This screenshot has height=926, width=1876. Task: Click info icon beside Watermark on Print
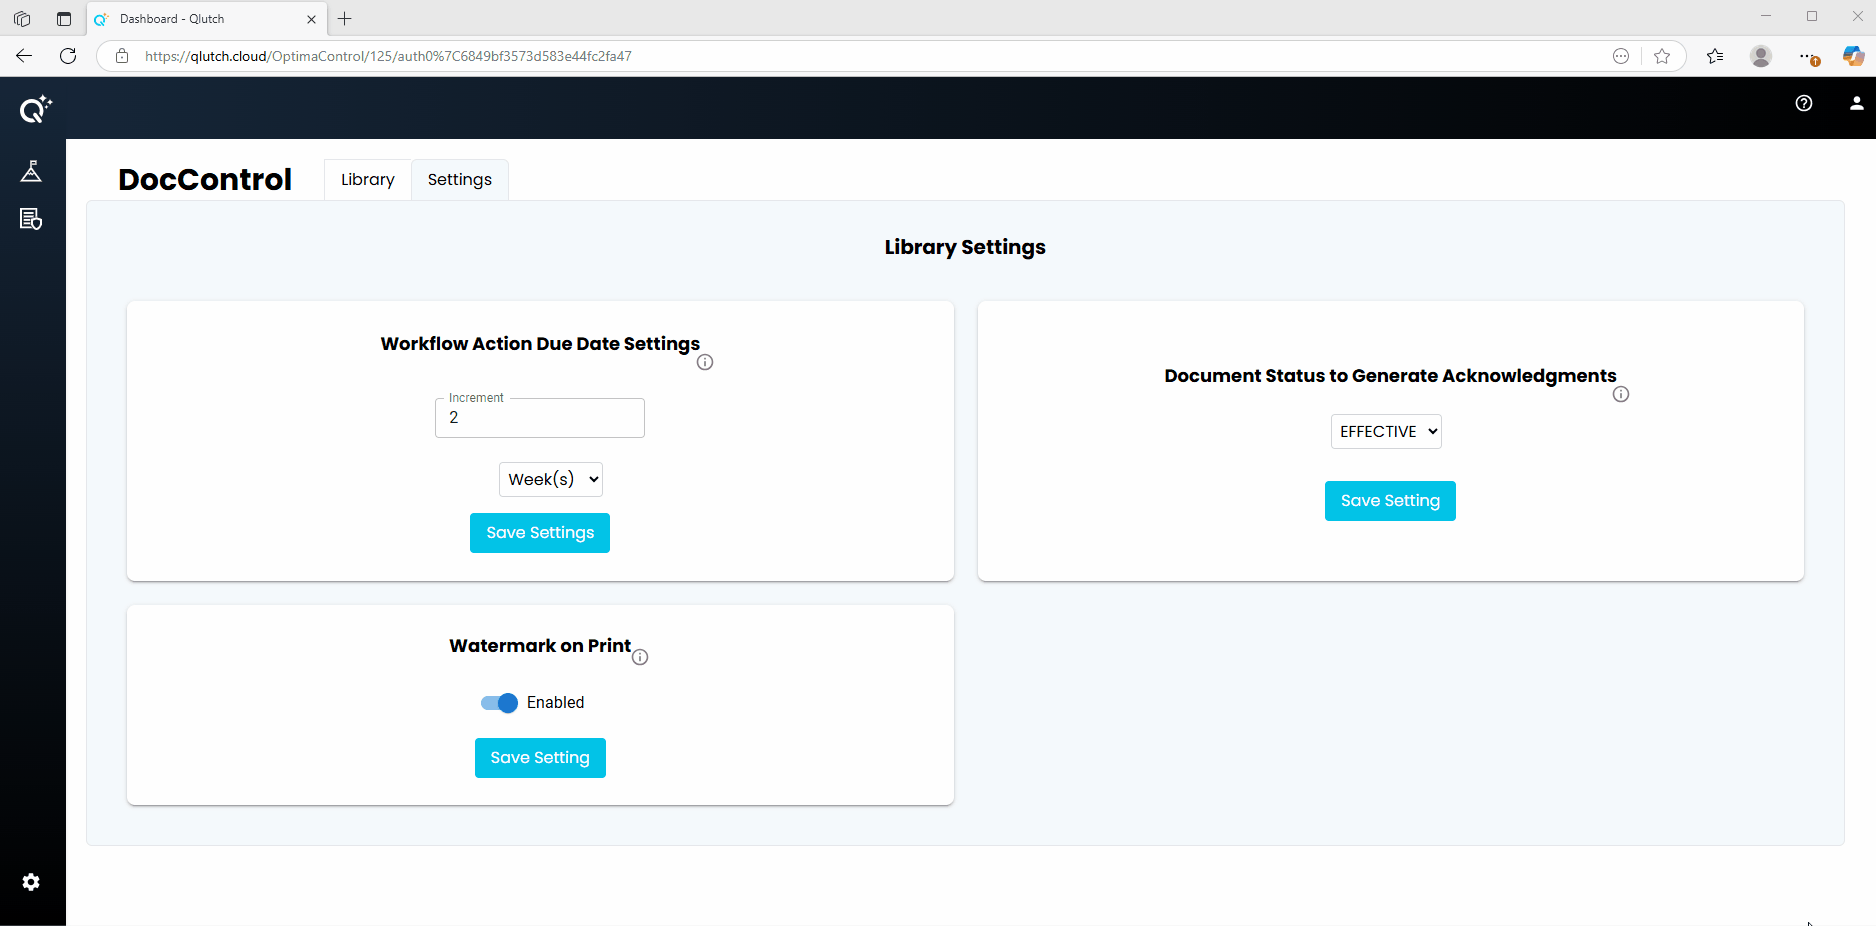point(640,657)
